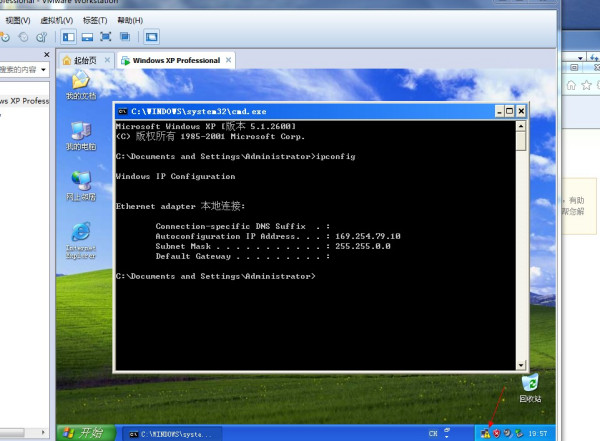Image resolution: width=600 pixels, height=441 pixels.
Task: Click the library horizontal scrollbar right arrow
Action: (x=43, y=432)
